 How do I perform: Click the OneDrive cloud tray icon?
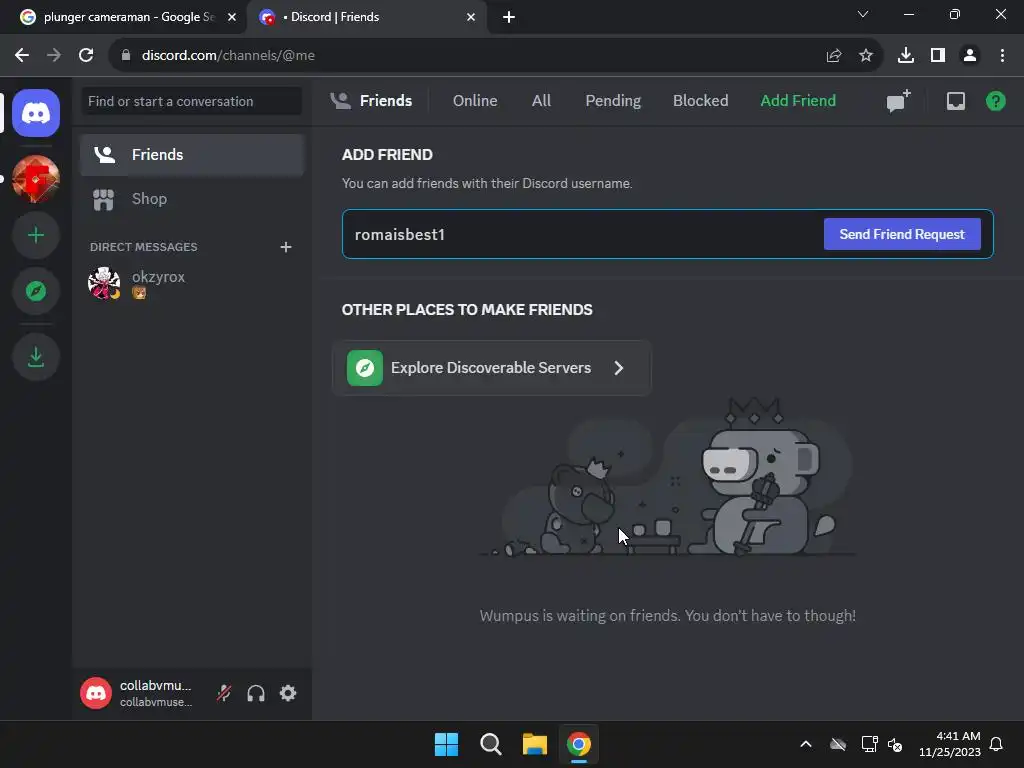click(x=838, y=744)
